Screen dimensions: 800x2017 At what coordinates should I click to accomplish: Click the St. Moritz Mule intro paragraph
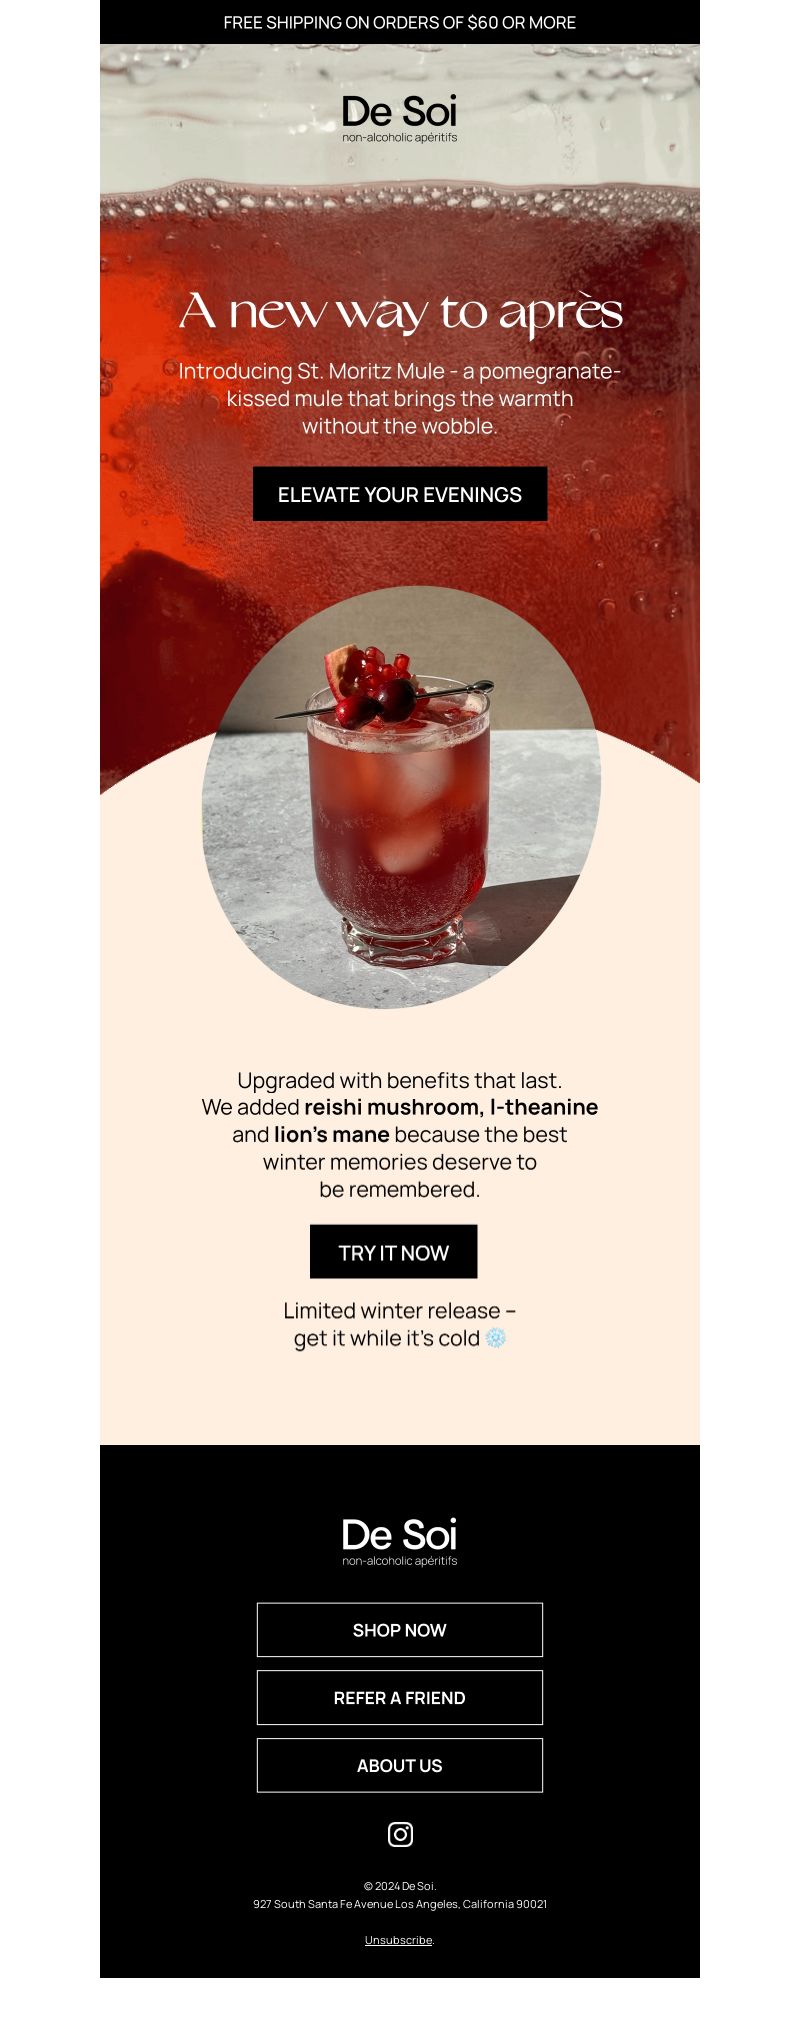click(x=400, y=398)
